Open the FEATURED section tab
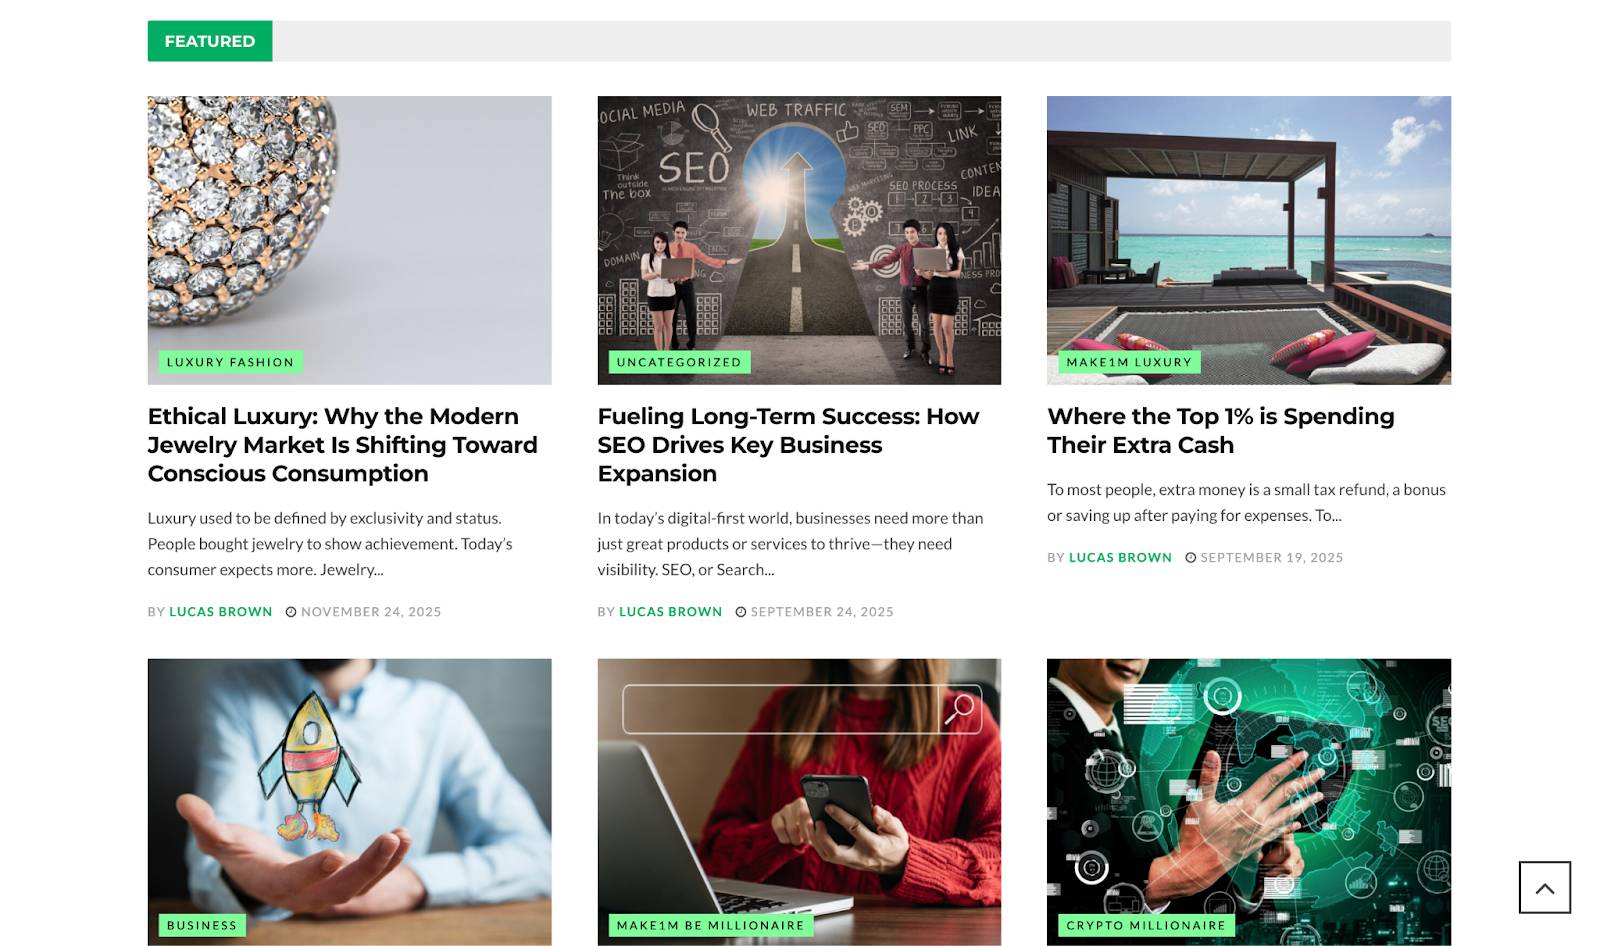This screenshot has width=1600, height=946. coord(210,41)
